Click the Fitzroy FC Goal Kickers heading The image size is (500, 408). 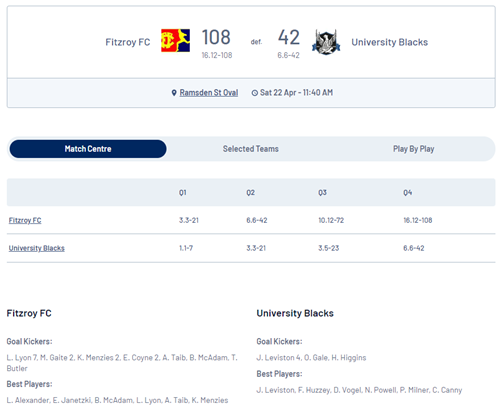click(x=29, y=341)
